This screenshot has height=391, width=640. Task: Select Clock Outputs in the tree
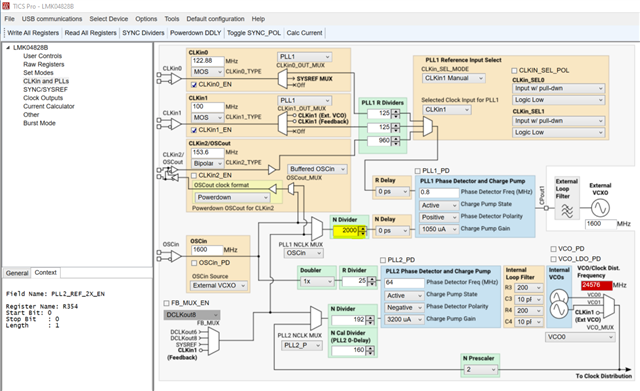click(x=43, y=98)
